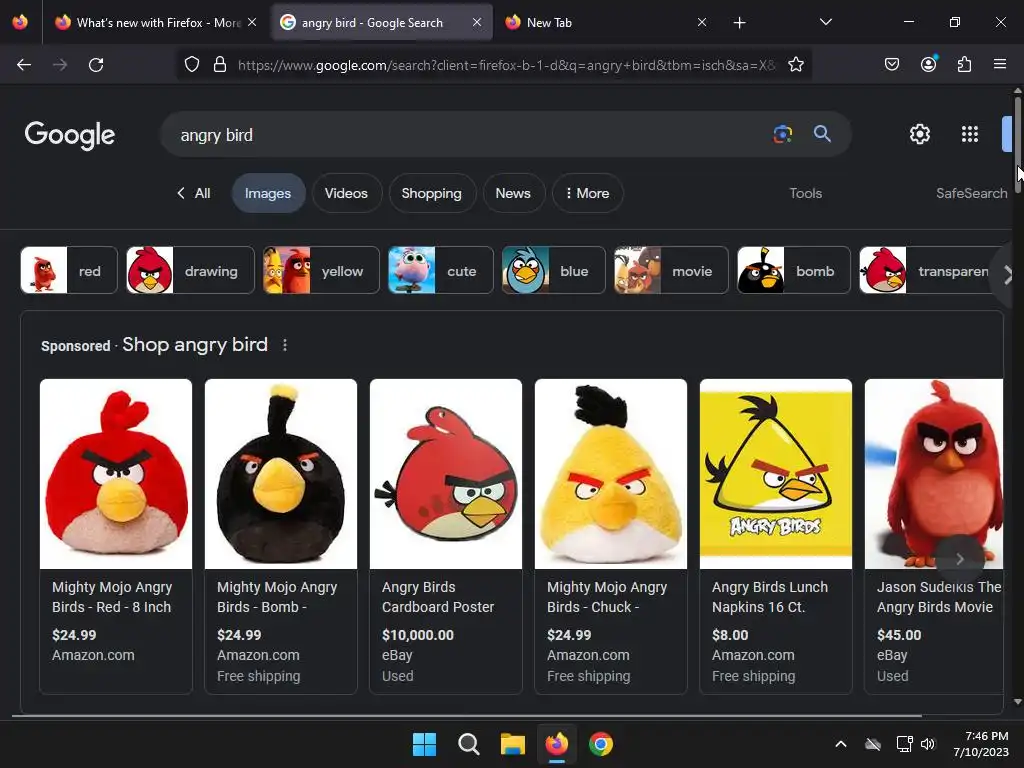The width and height of the screenshot is (1024, 768).
Task: Click the Firefox taskbar icon
Action: (x=556, y=744)
